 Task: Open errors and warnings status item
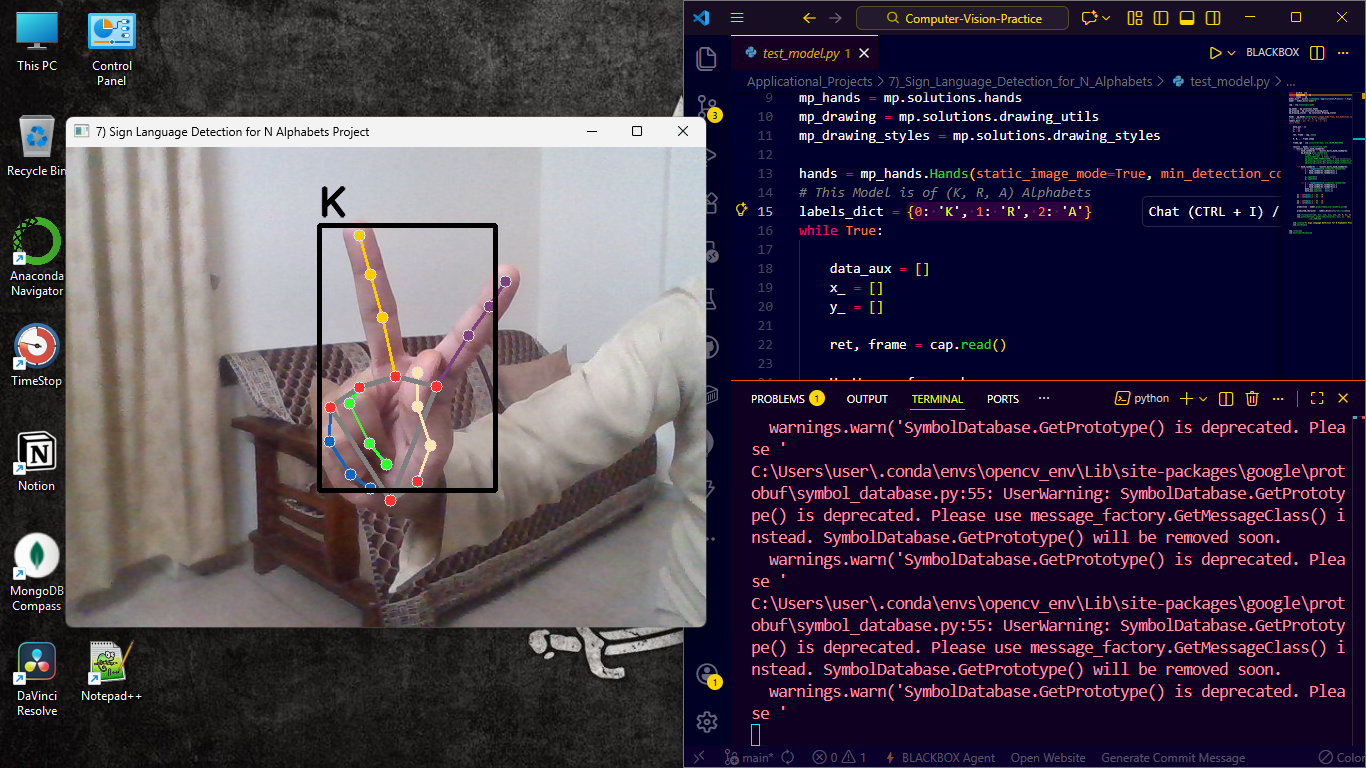pyautogui.click(x=840, y=757)
